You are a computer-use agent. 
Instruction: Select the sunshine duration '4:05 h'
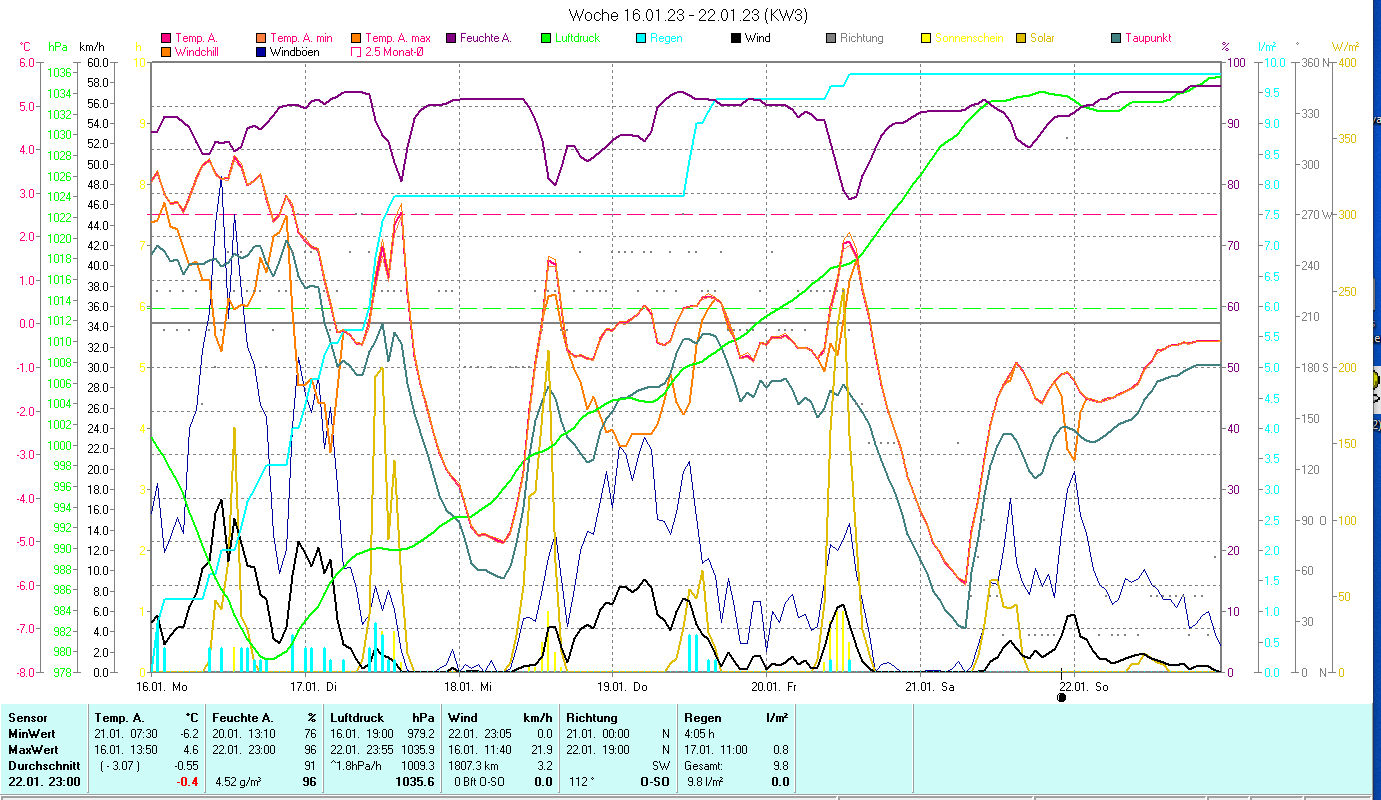coord(699,734)
